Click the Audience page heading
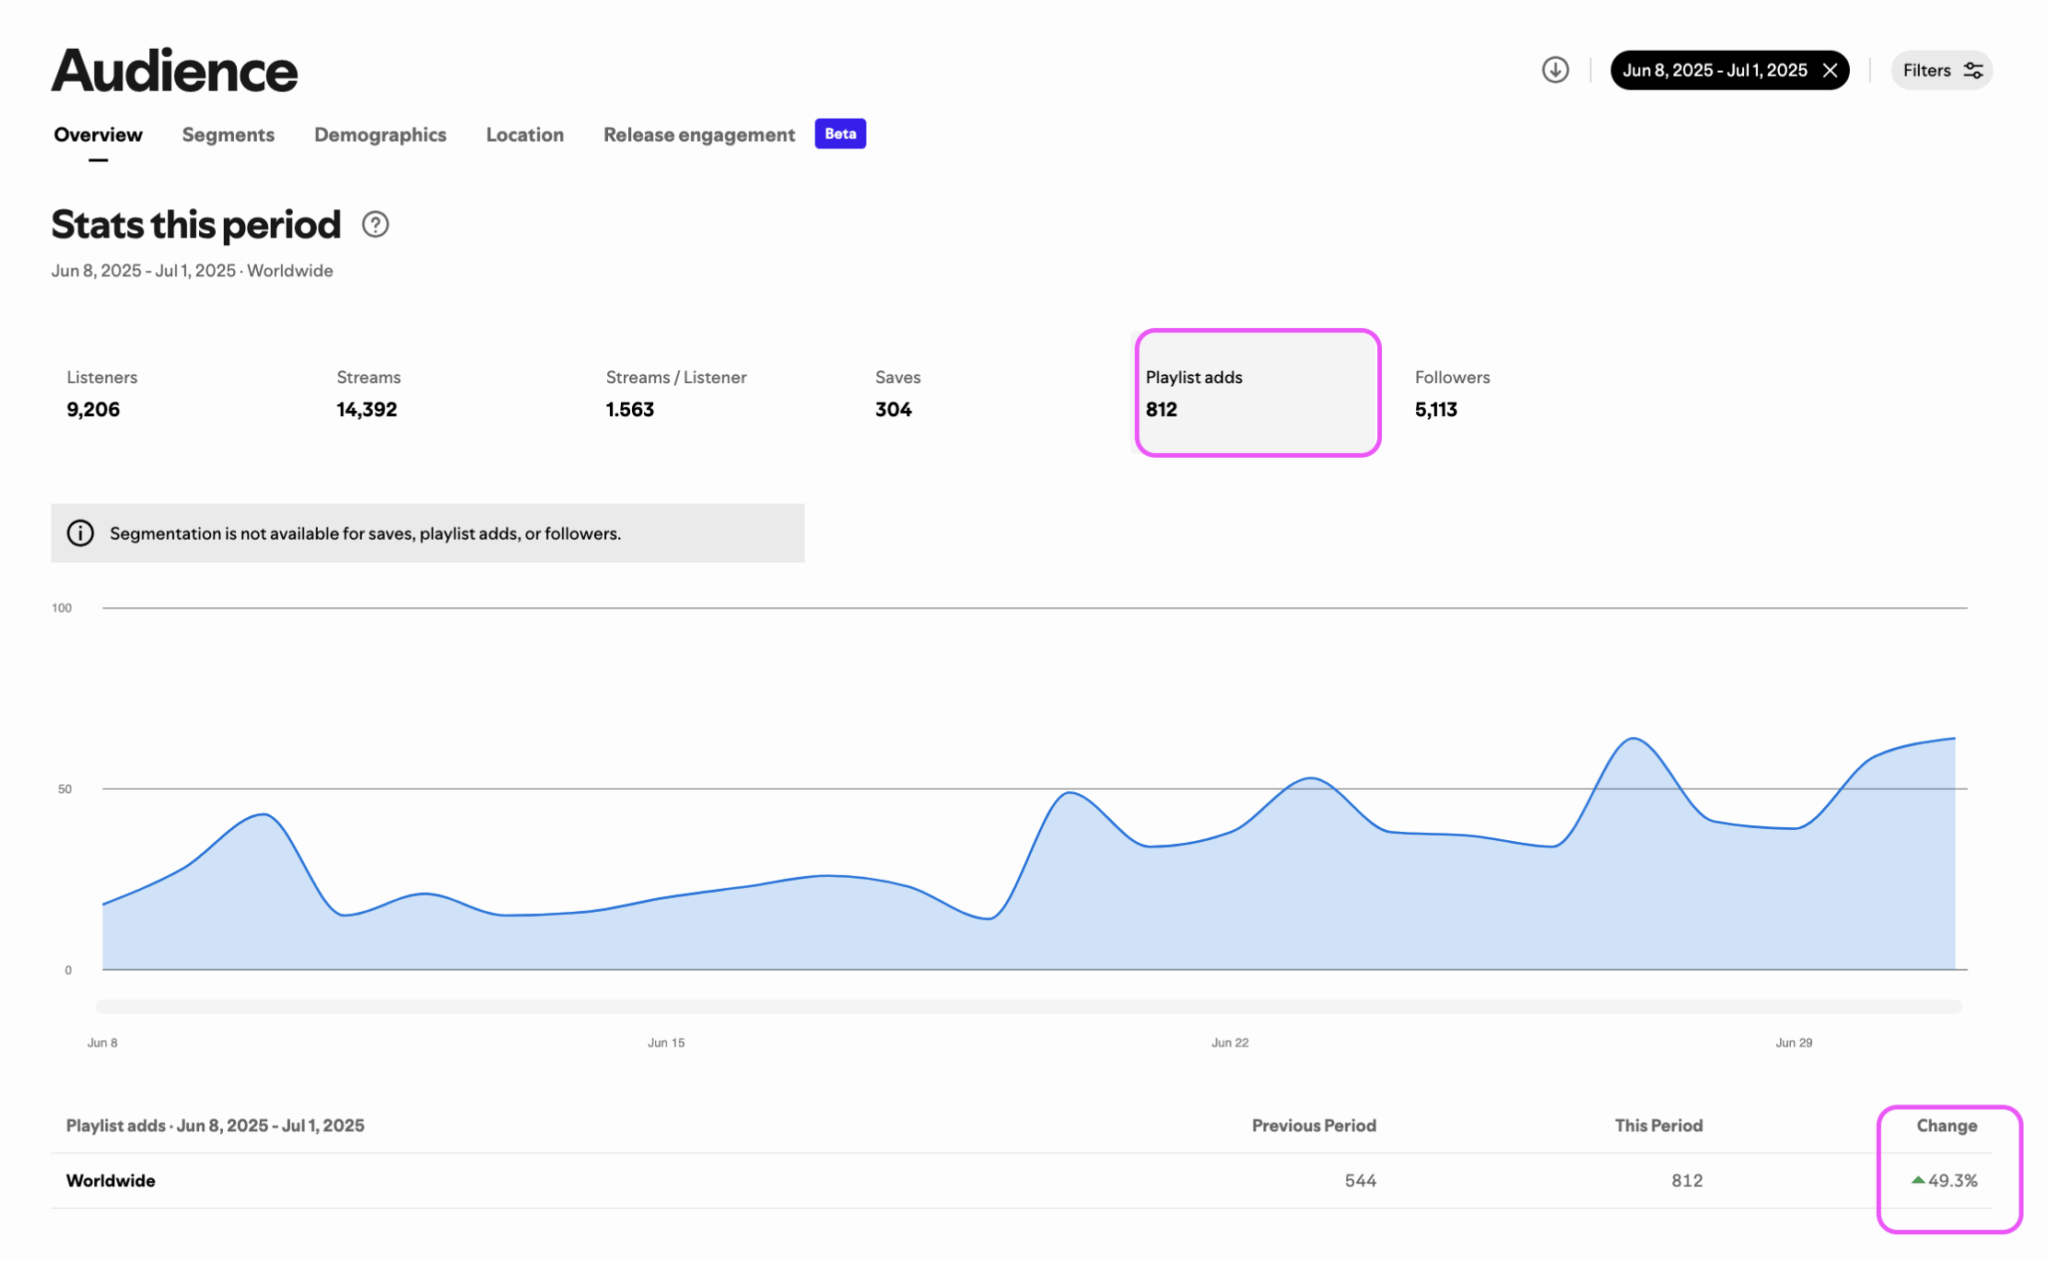 (175, 71)
